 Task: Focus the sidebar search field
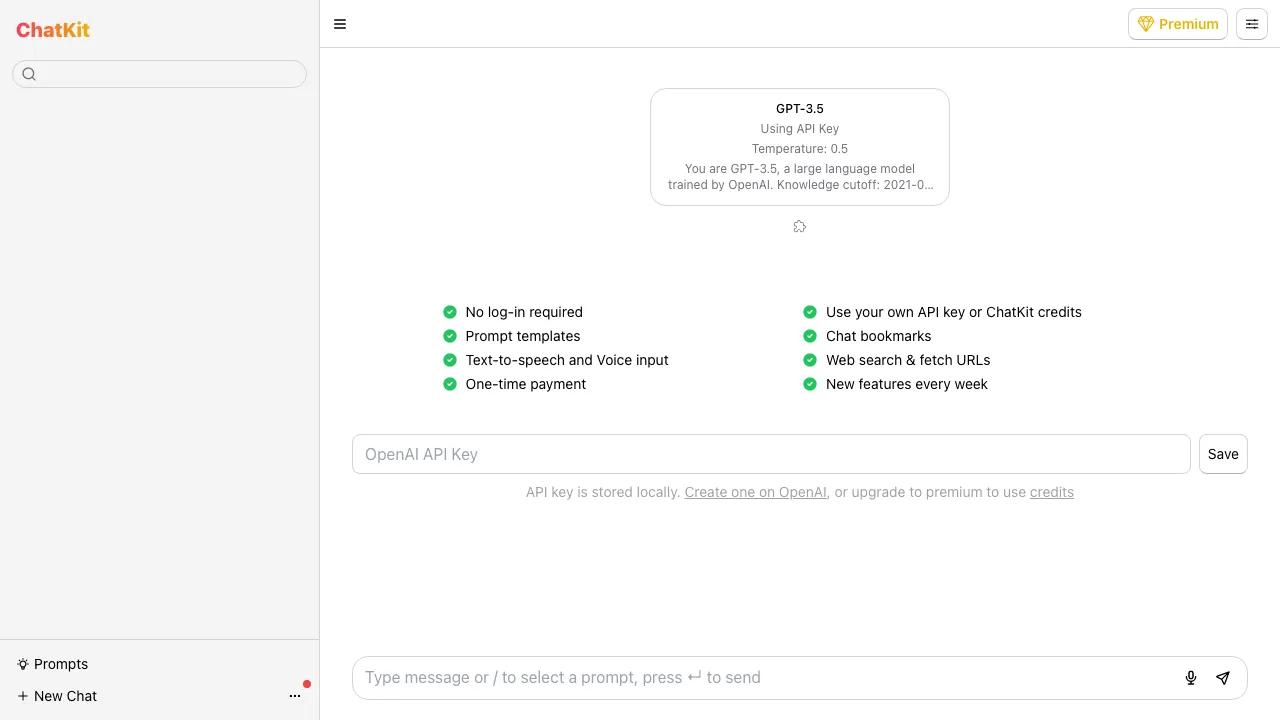pyautogui.click(x=170, y=74)
